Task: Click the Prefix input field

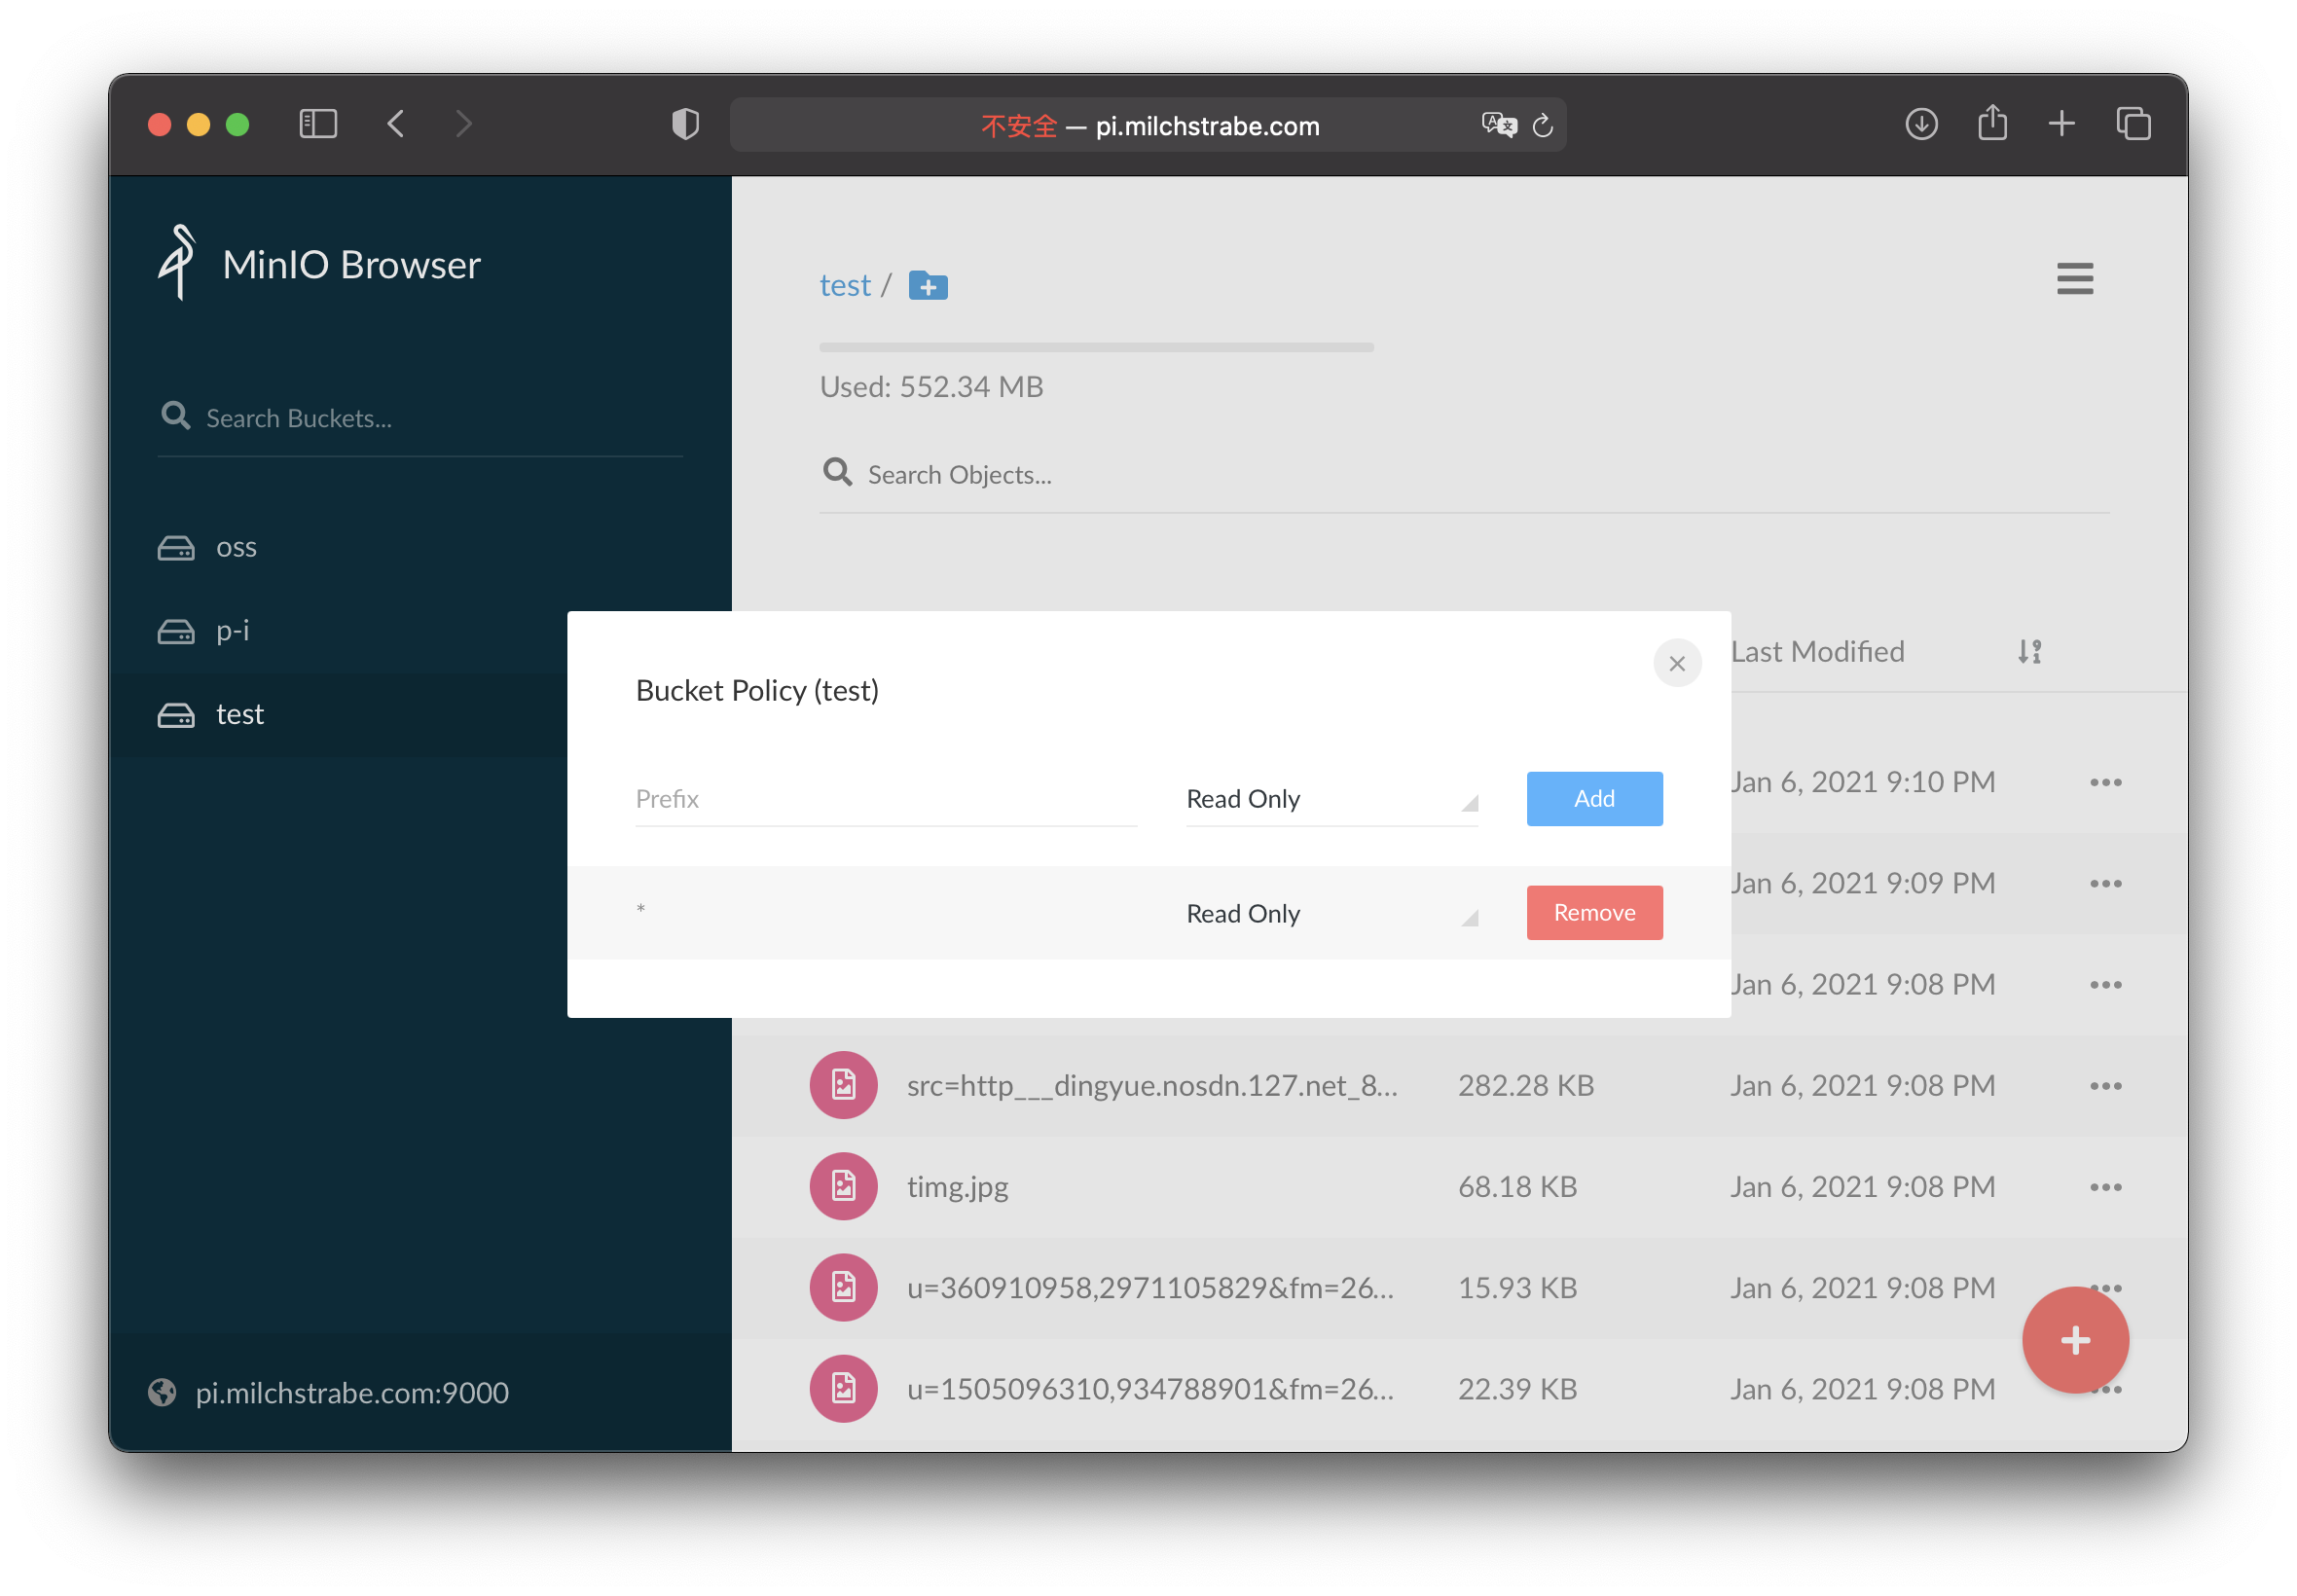Action: pos(885,799)
